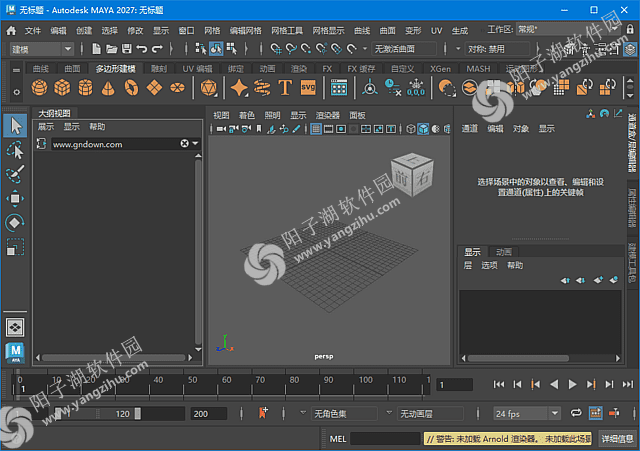This screenshot has height=451, width=640.
Task: Play the animation backwards
Action: (x=554, y=384)
